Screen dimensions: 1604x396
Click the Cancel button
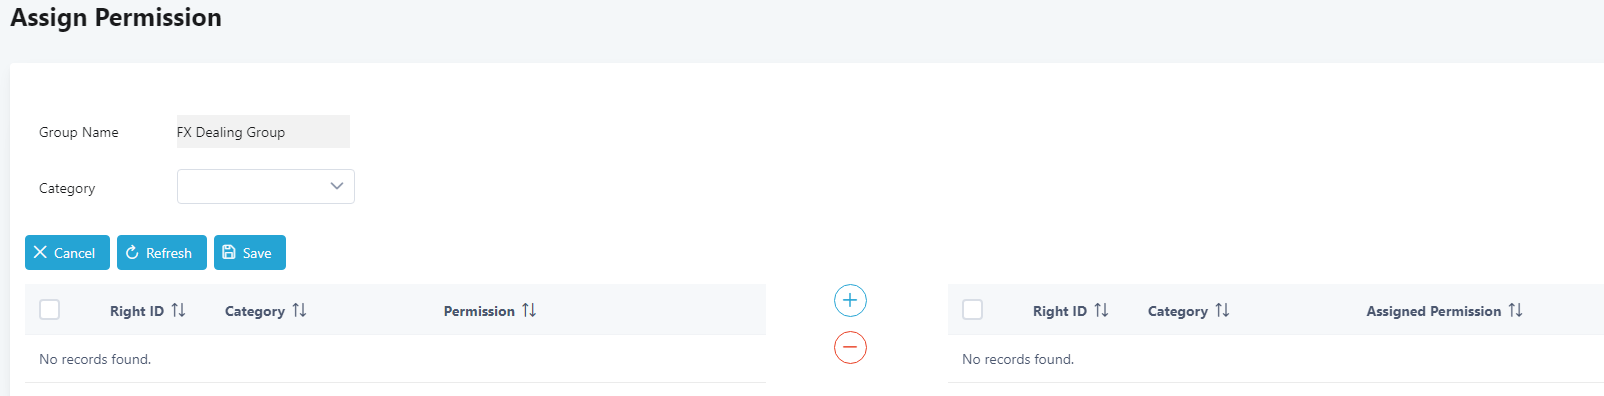pyautogui.click(x=67, y=253)
